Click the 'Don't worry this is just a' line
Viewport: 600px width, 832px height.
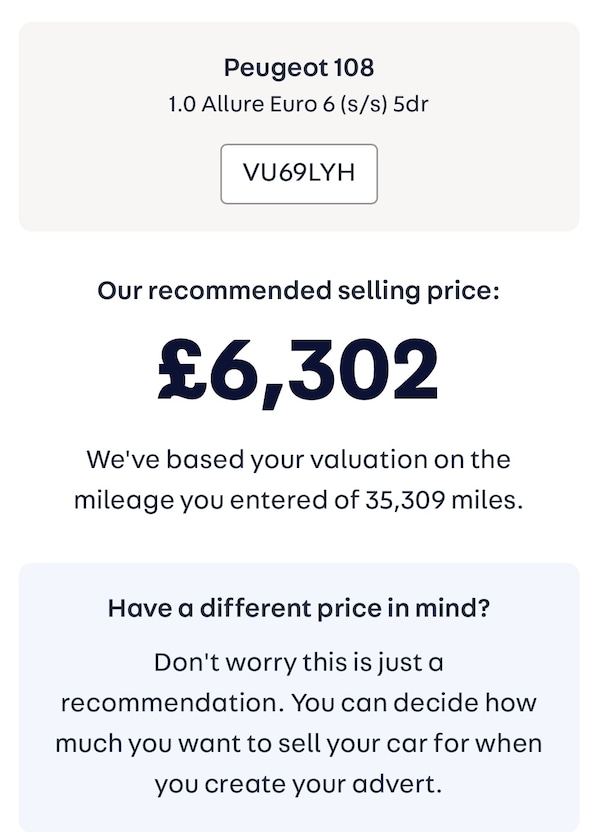(299, 662)
